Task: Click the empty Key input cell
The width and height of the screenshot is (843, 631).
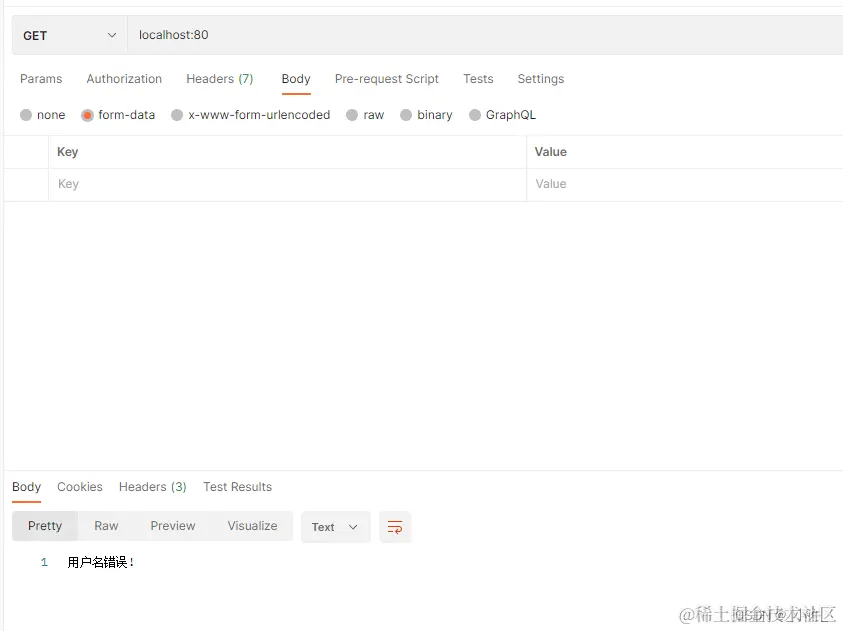Action: pyautogui.click(x=287, y=184)
